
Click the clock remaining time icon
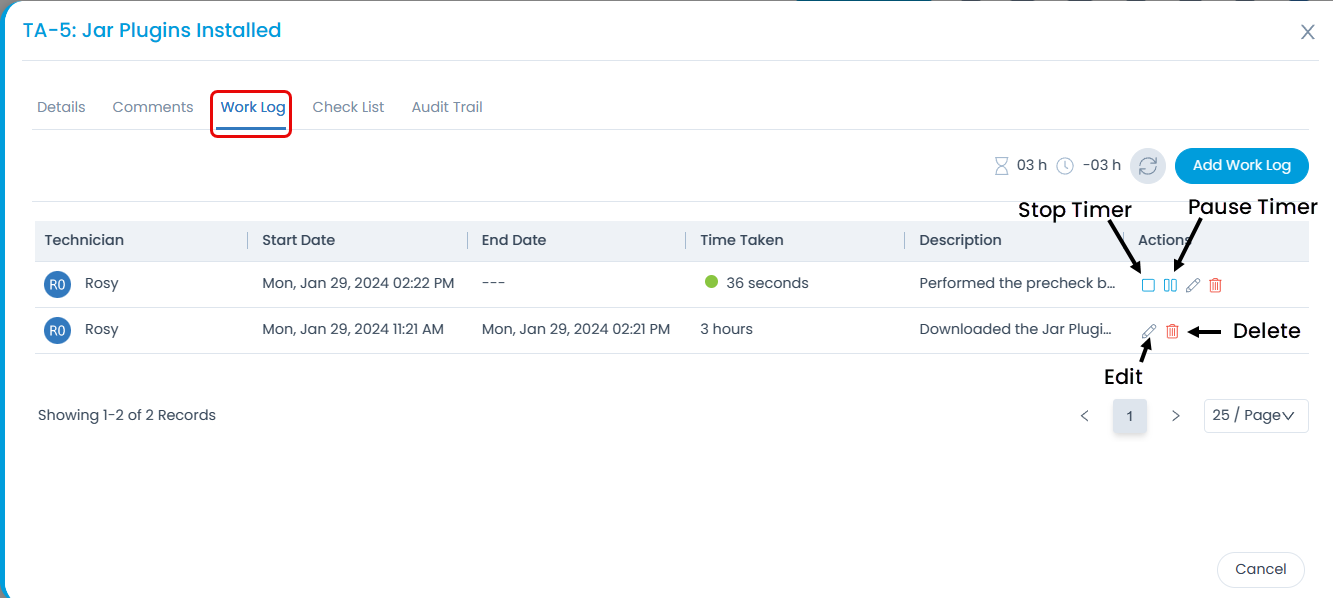click(x=1065, y=166)
